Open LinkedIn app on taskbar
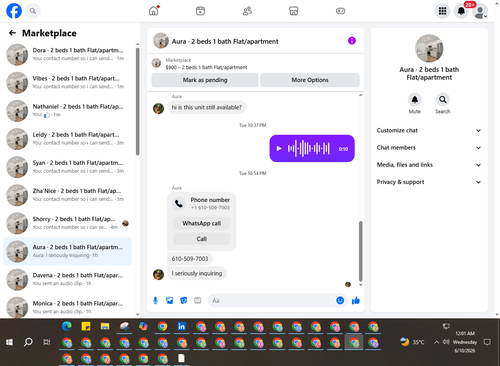Image resolution: width=500 pixels, height=366 pixels. pyautogui.click(x=181, y=326)
